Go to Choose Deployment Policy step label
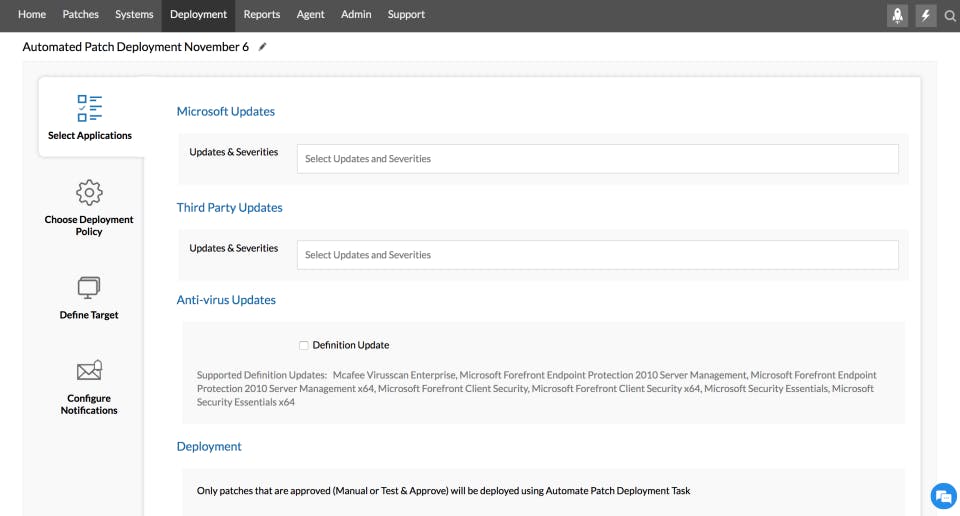 point(89,225)
